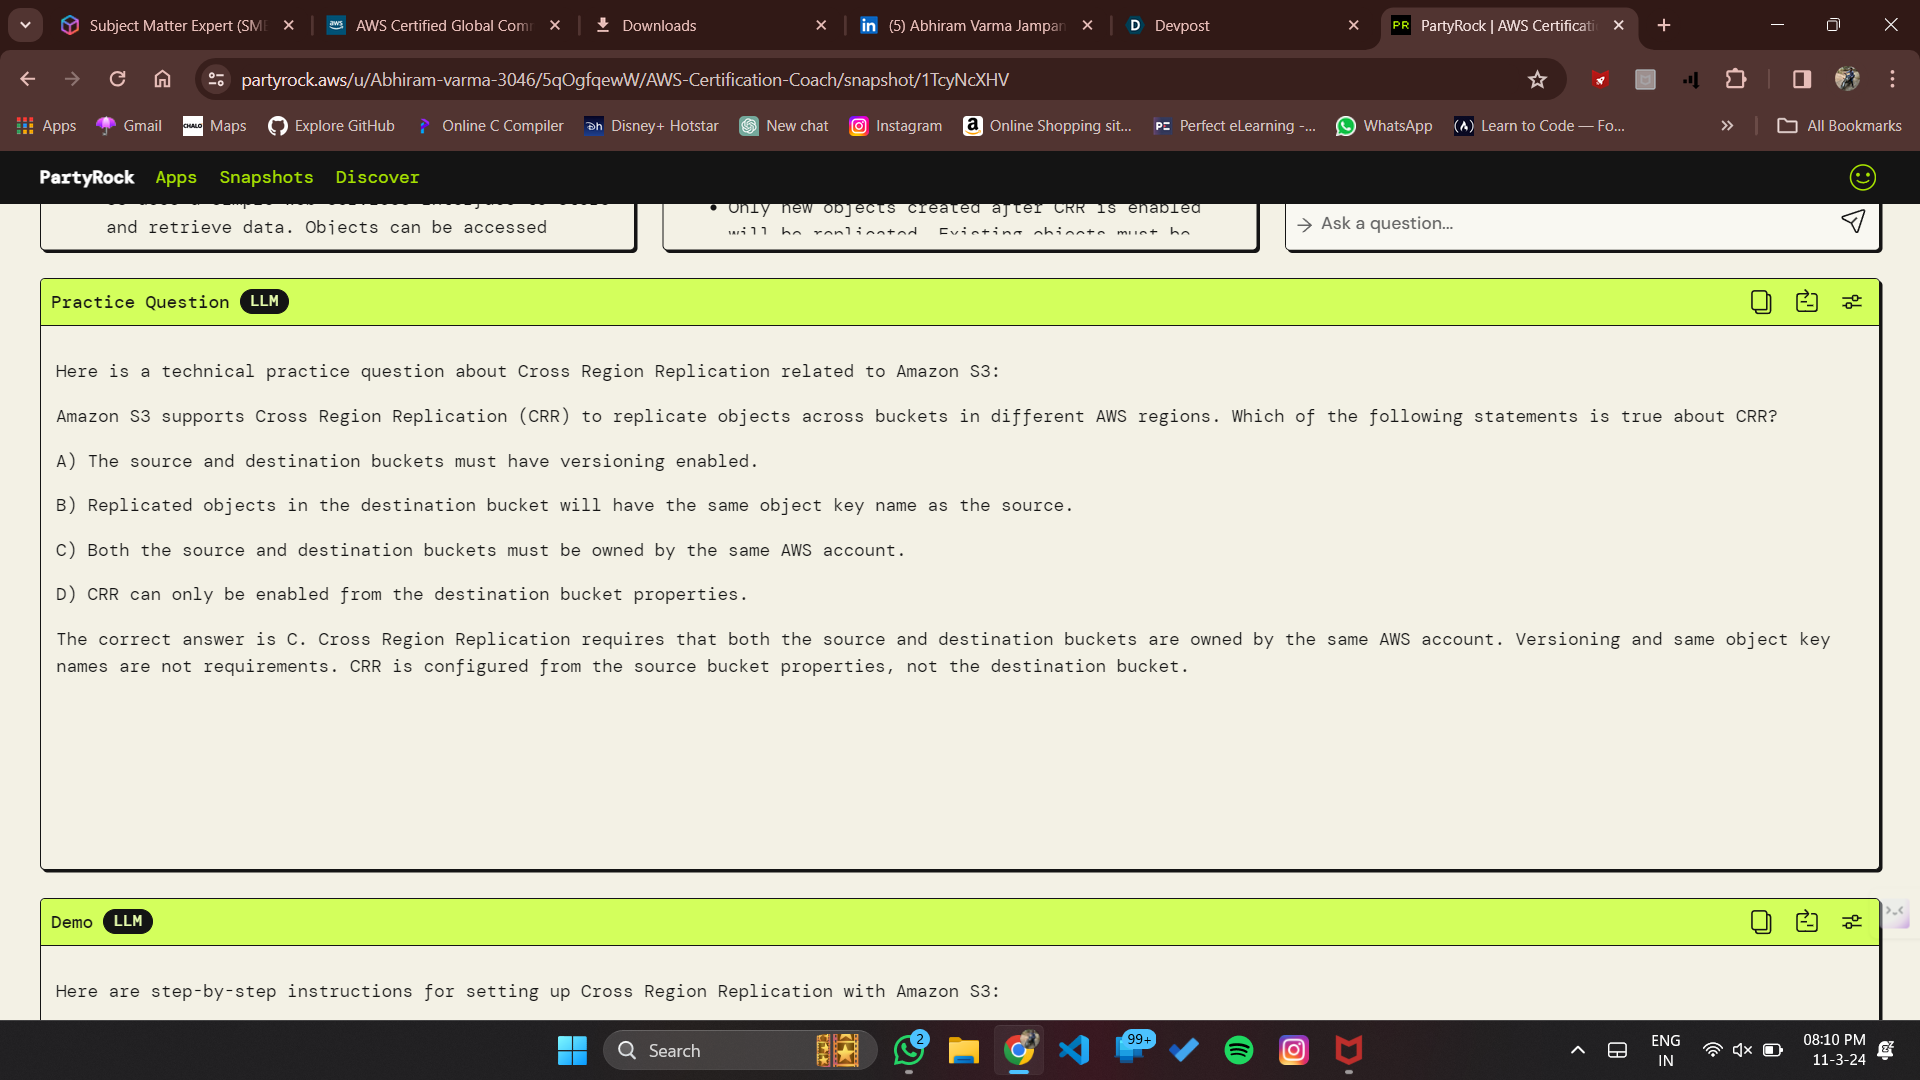The image size is (1920, 1080).
Task: Go to the Discover menu item
Action: (377, 177)
